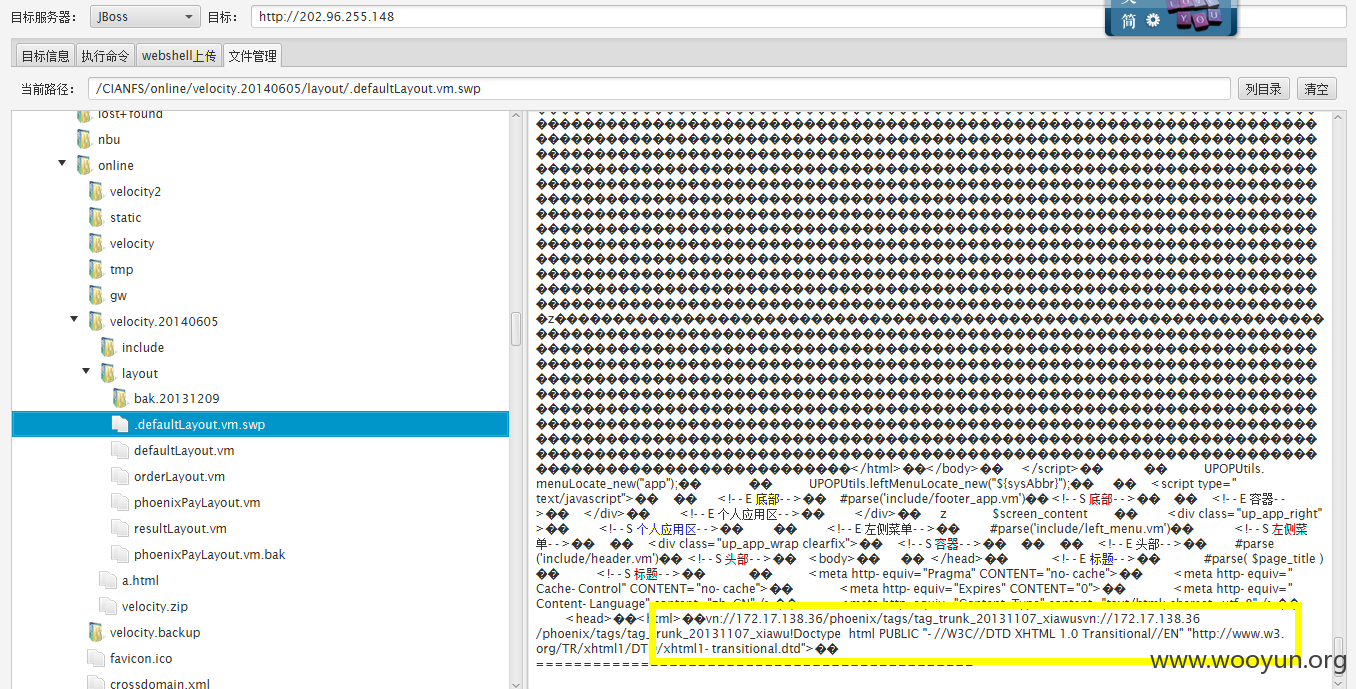Click the defaultLayout.vm file icon
This screenshot has height=689, width=1356.
120,450
